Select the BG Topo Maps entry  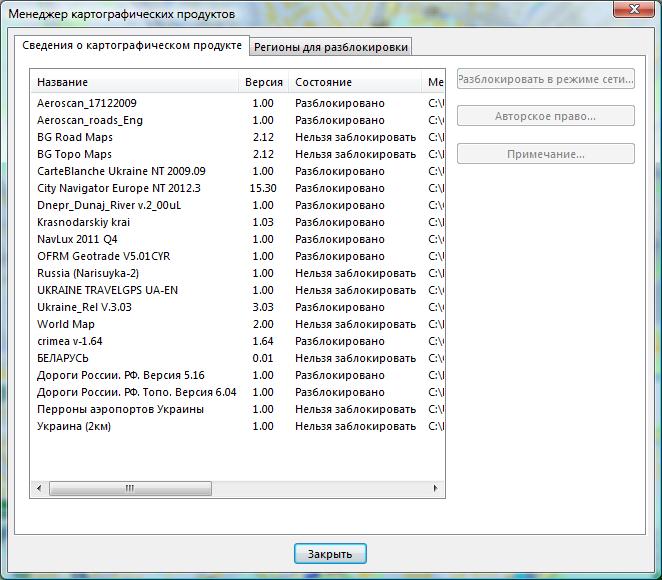point(74,154)
